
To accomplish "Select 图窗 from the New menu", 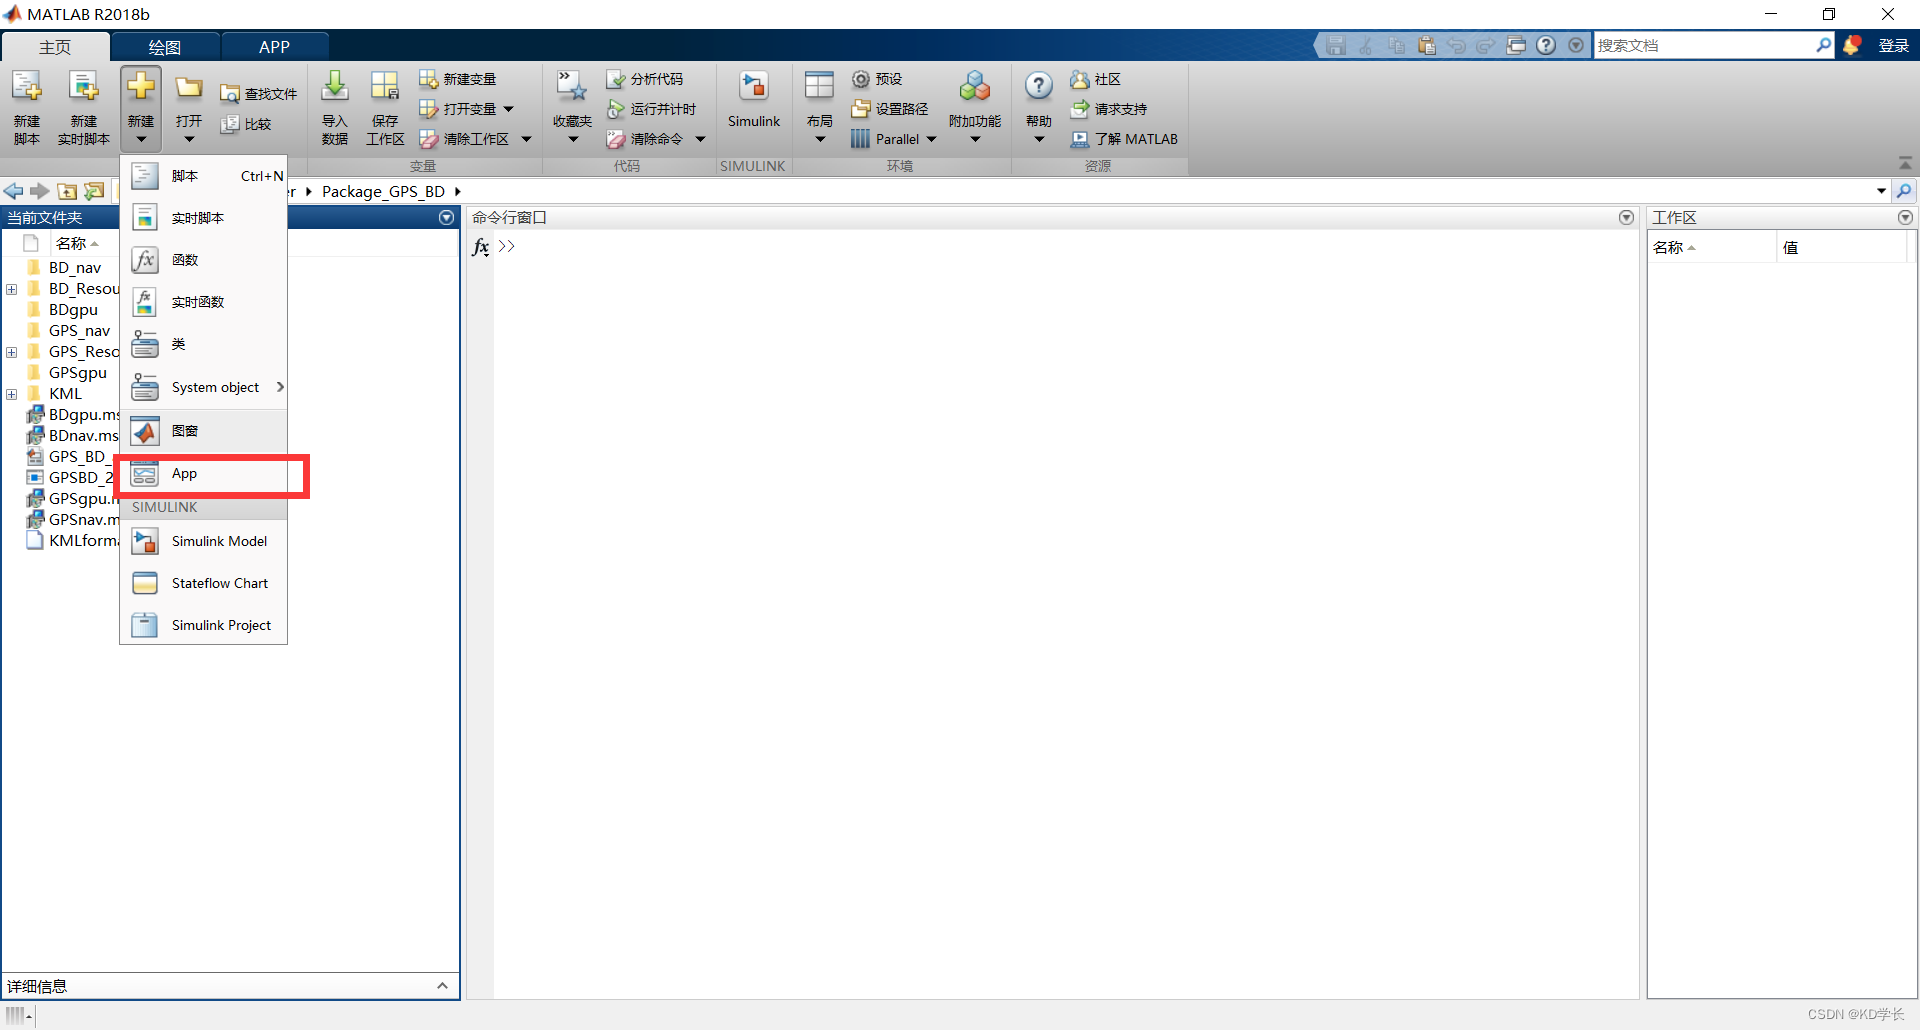I will (x=204, y=431).
